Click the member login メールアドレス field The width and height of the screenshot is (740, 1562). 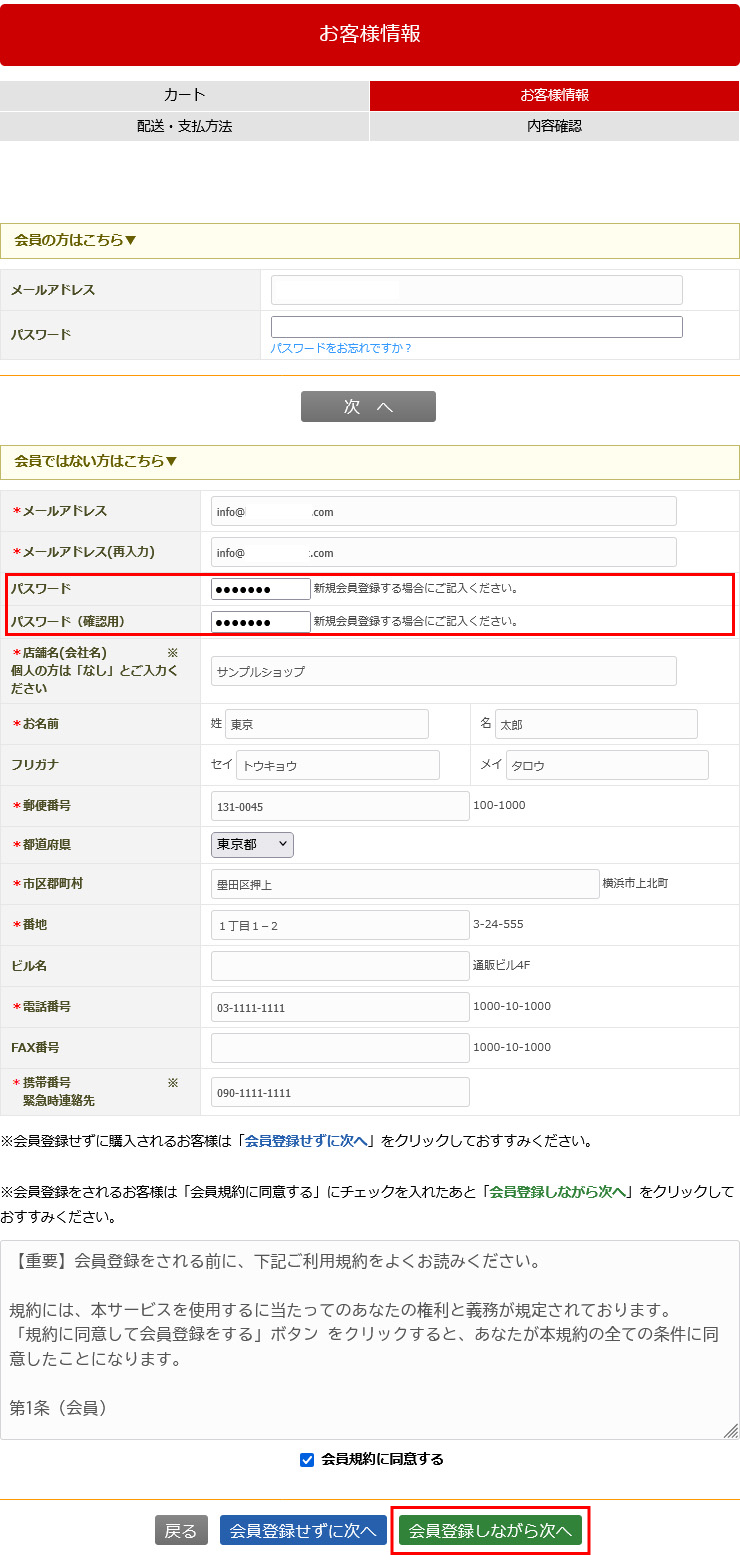click(x=476, y=290)
